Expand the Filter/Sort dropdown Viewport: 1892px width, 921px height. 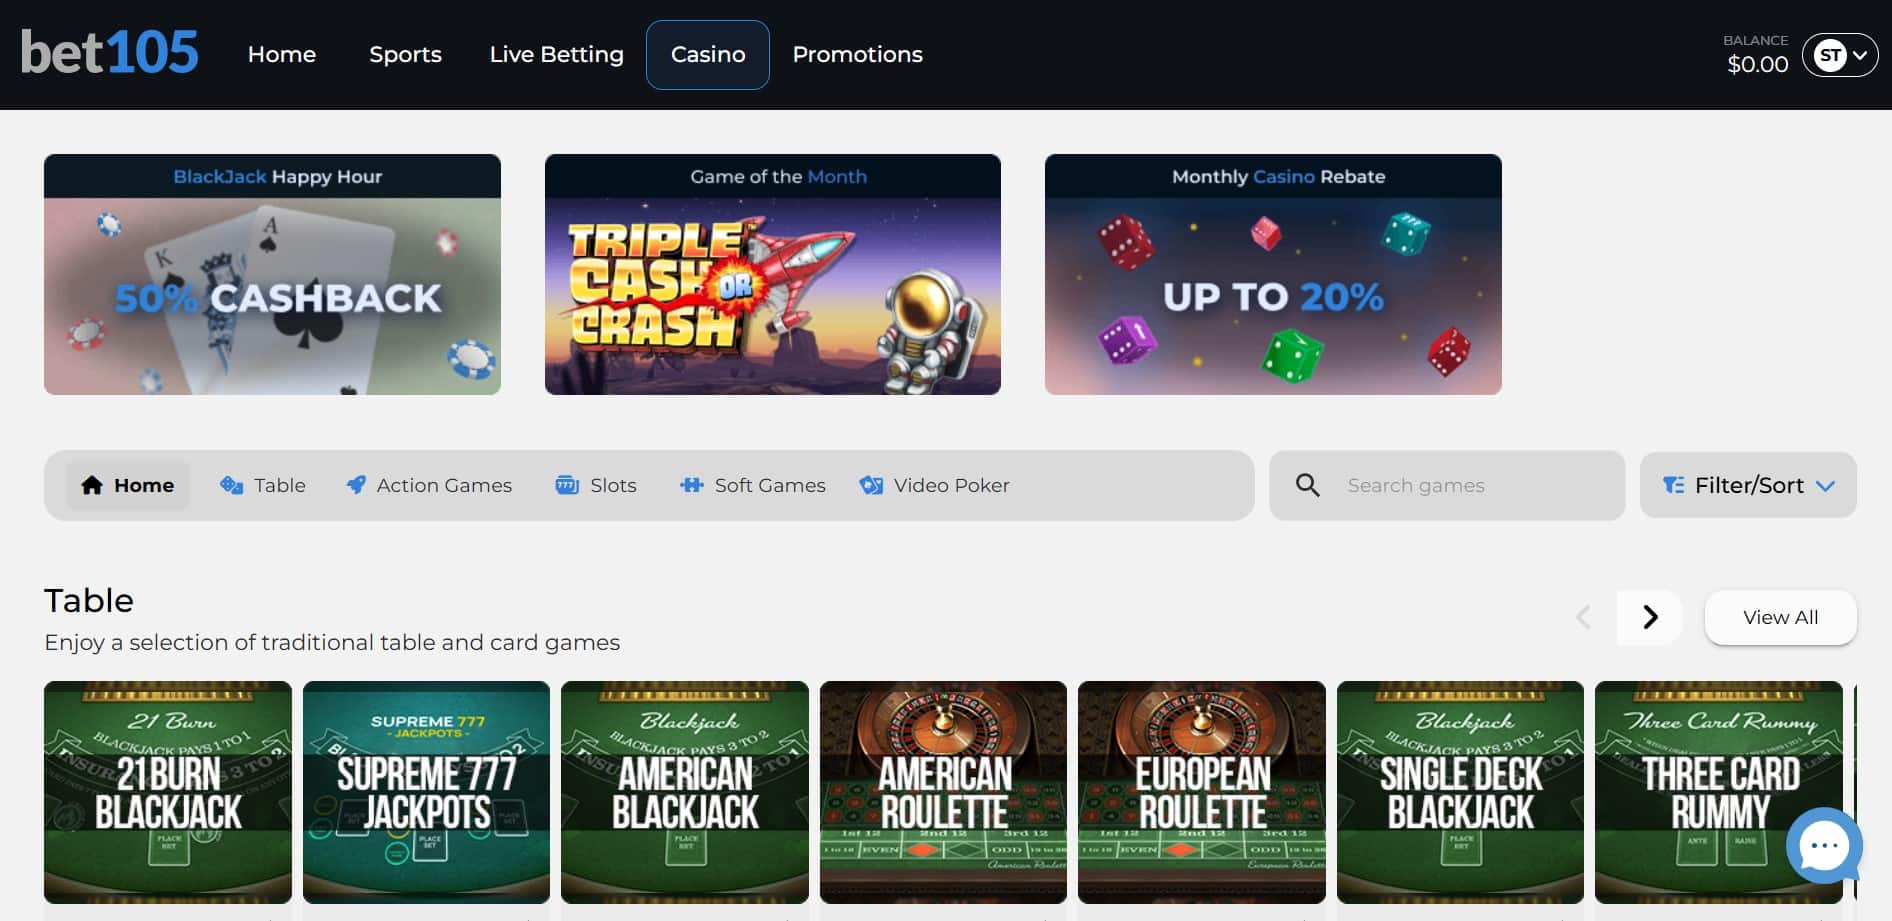[1748, 485]
